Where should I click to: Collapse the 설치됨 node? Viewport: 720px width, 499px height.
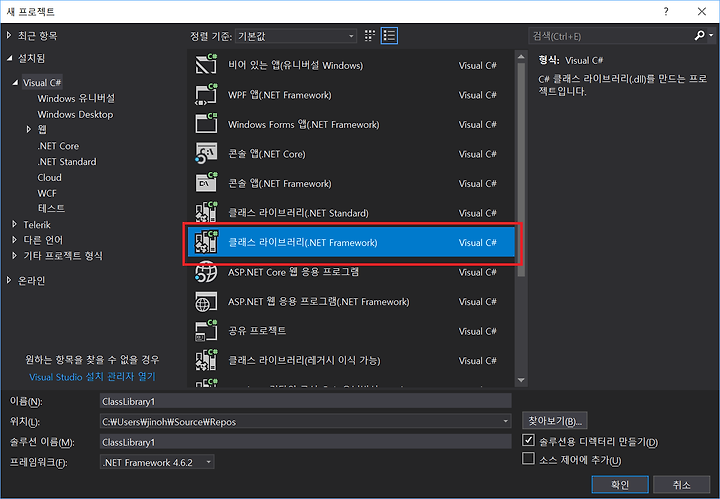pos(9,58)
